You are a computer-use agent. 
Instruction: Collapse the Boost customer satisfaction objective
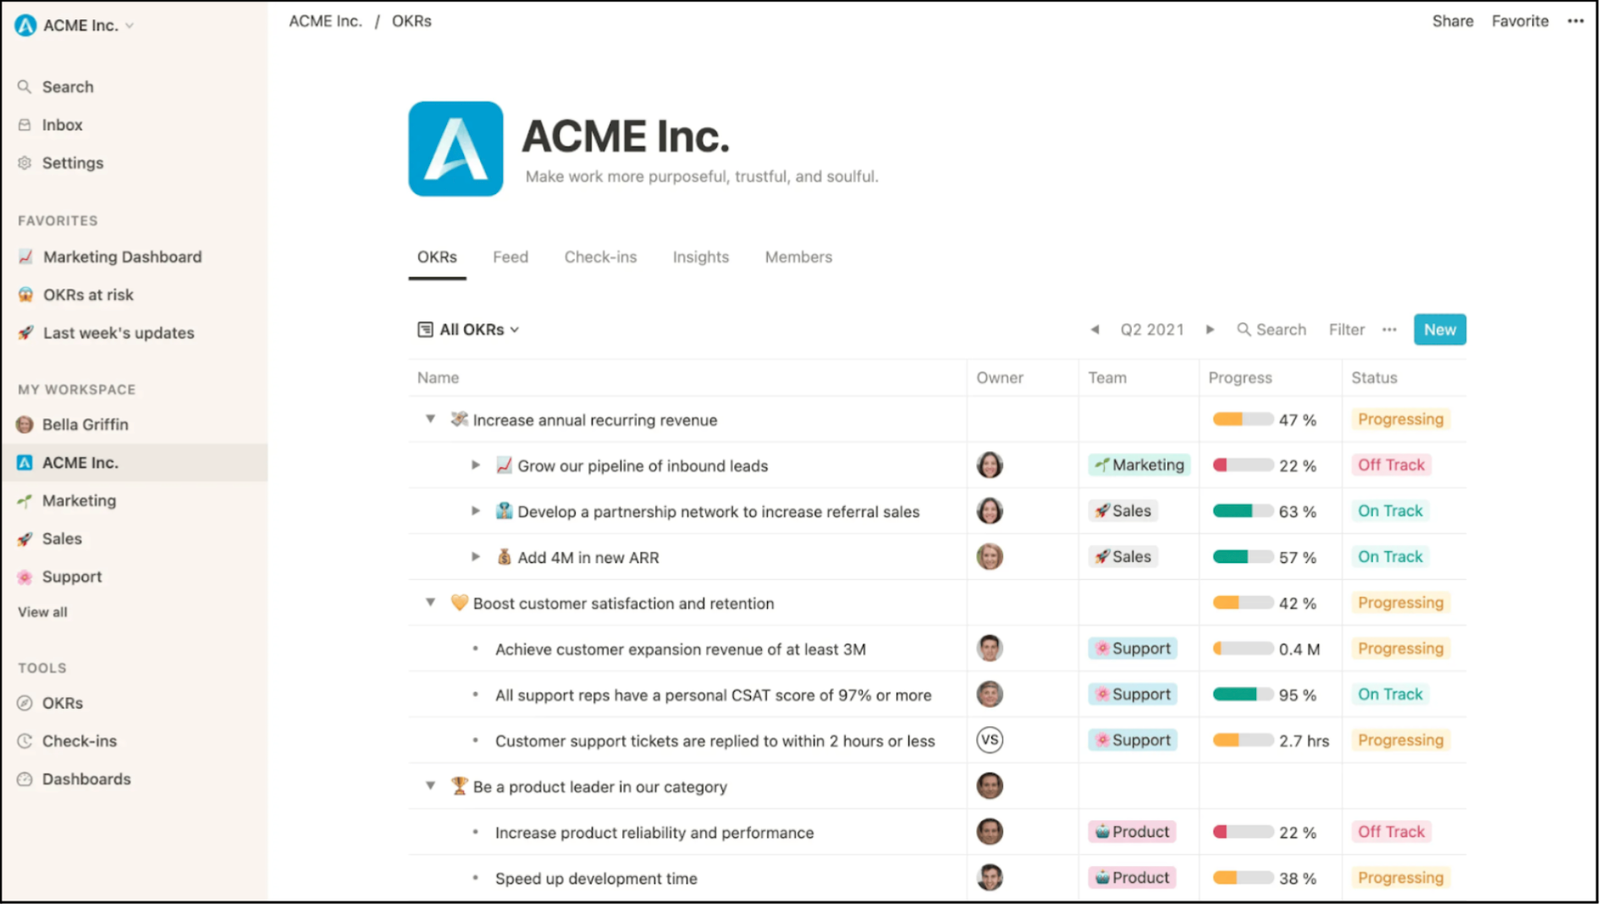point(429,602)
